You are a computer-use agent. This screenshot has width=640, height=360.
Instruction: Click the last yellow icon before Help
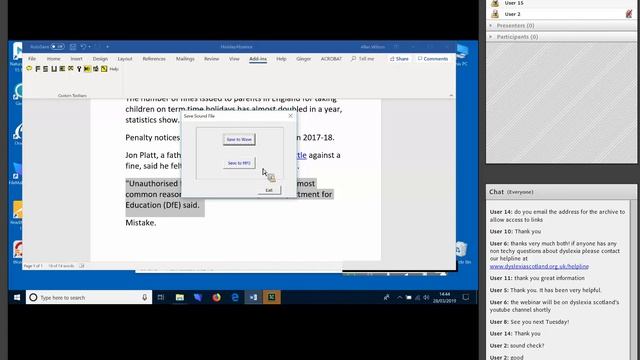tap(104, 69)
